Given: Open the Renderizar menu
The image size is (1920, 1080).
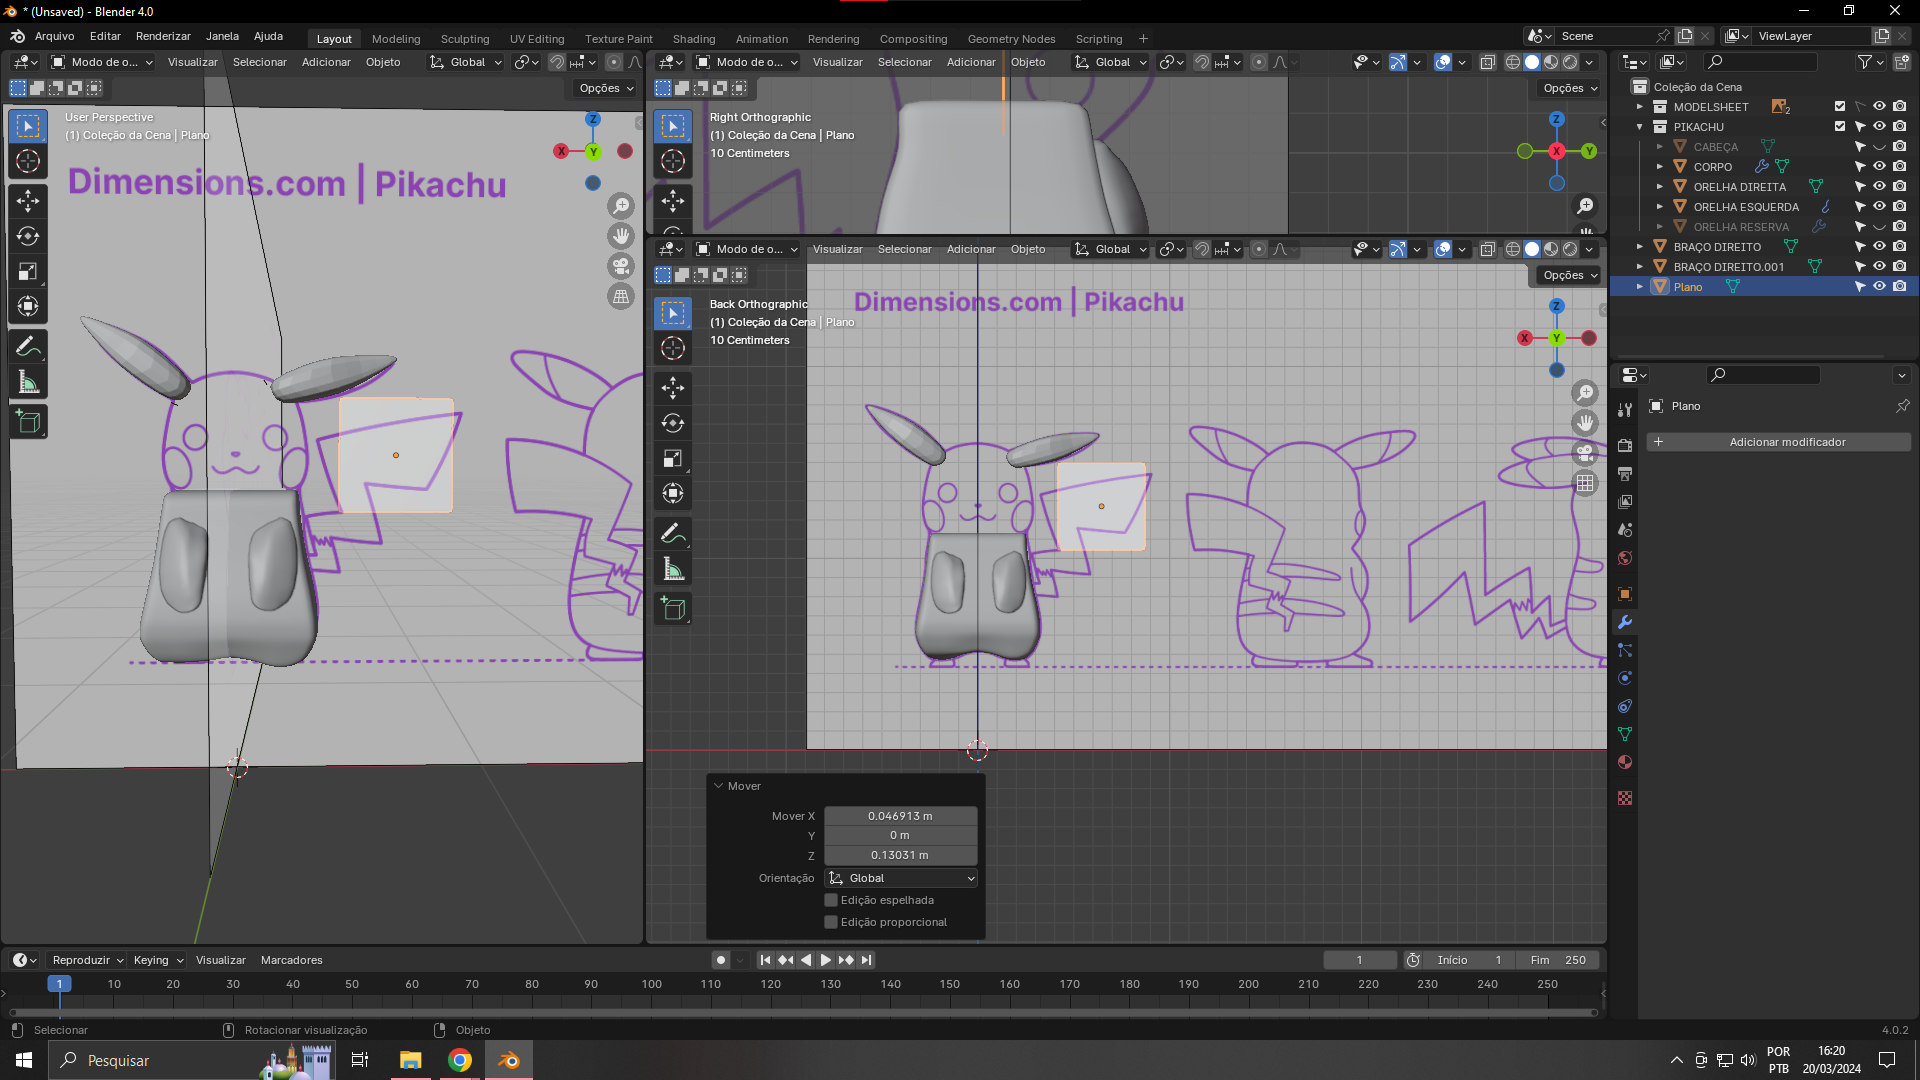Looking at the screenshot, I should (163, 36).
